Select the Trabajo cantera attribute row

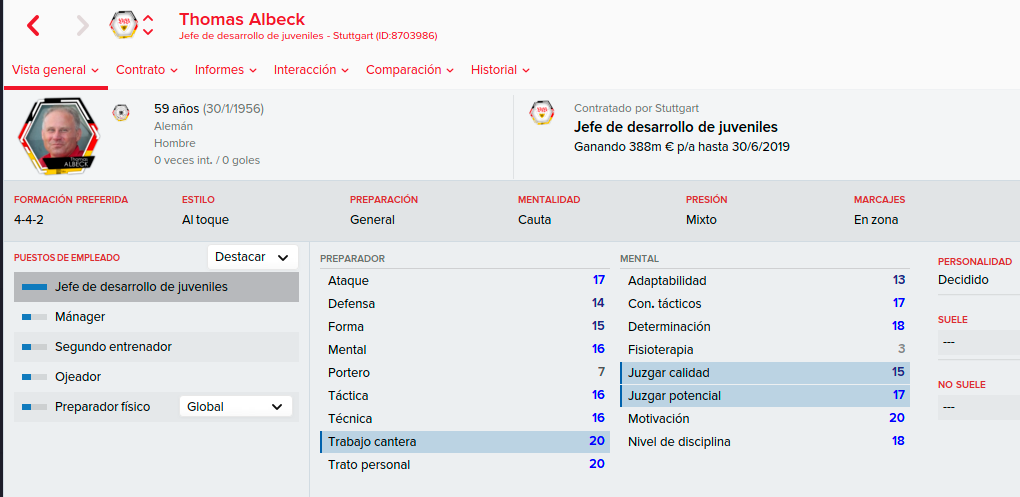tap(465, 442)
